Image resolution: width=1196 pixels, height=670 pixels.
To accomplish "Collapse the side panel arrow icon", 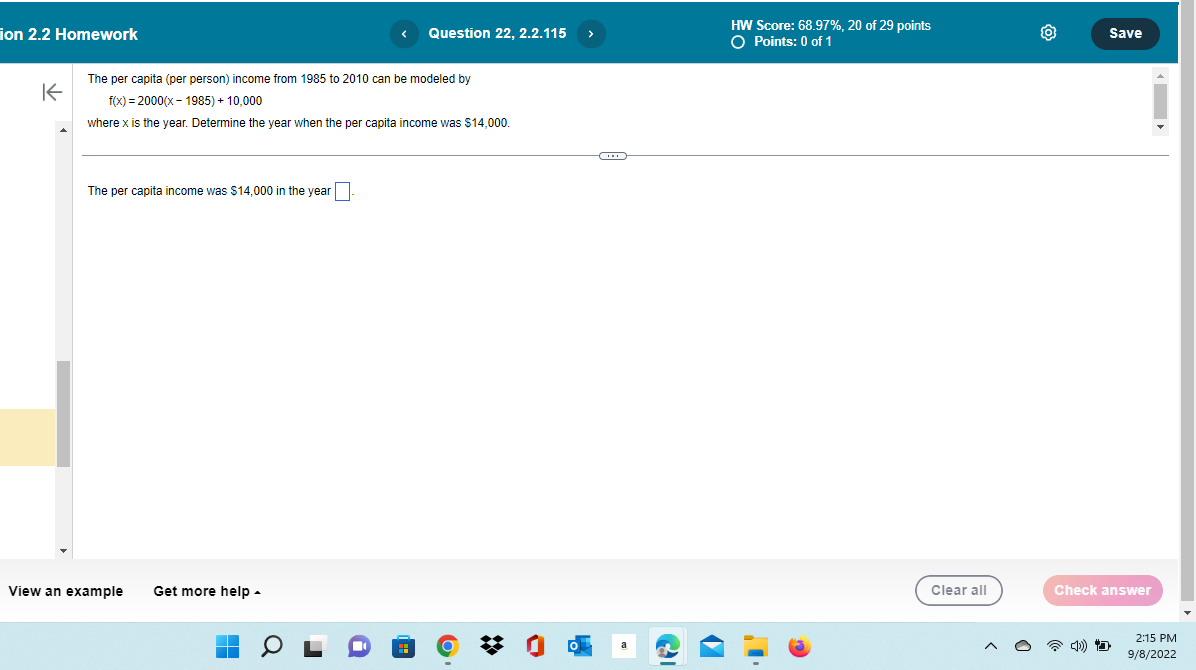I will pyautogui.click(x=52, y=92).
